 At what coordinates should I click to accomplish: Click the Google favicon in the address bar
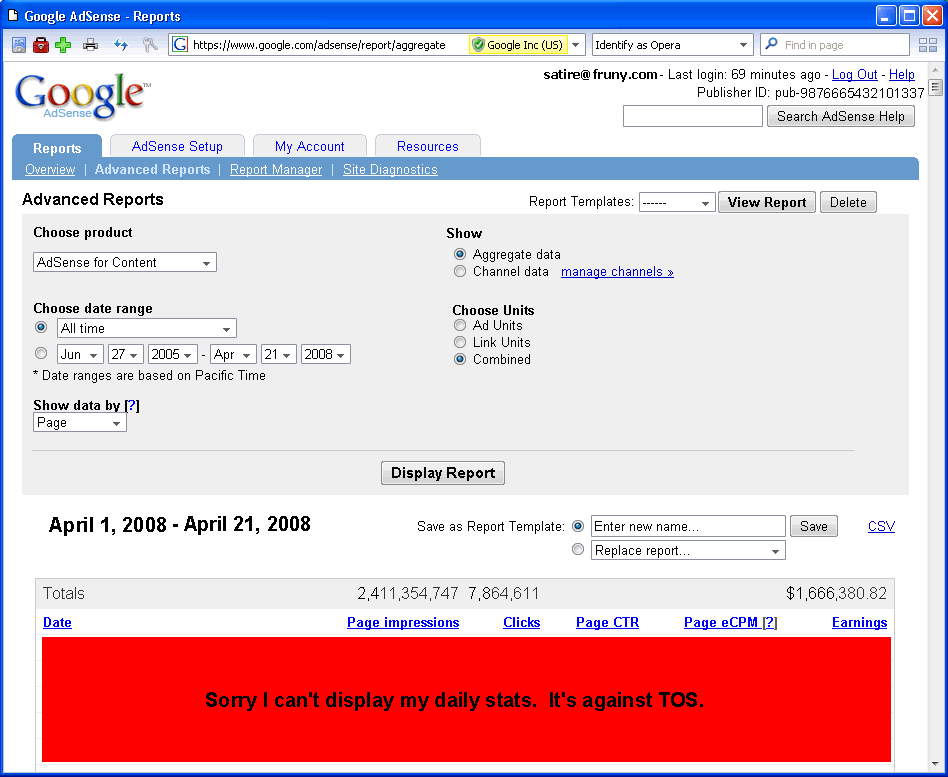(x=180, y=45)
